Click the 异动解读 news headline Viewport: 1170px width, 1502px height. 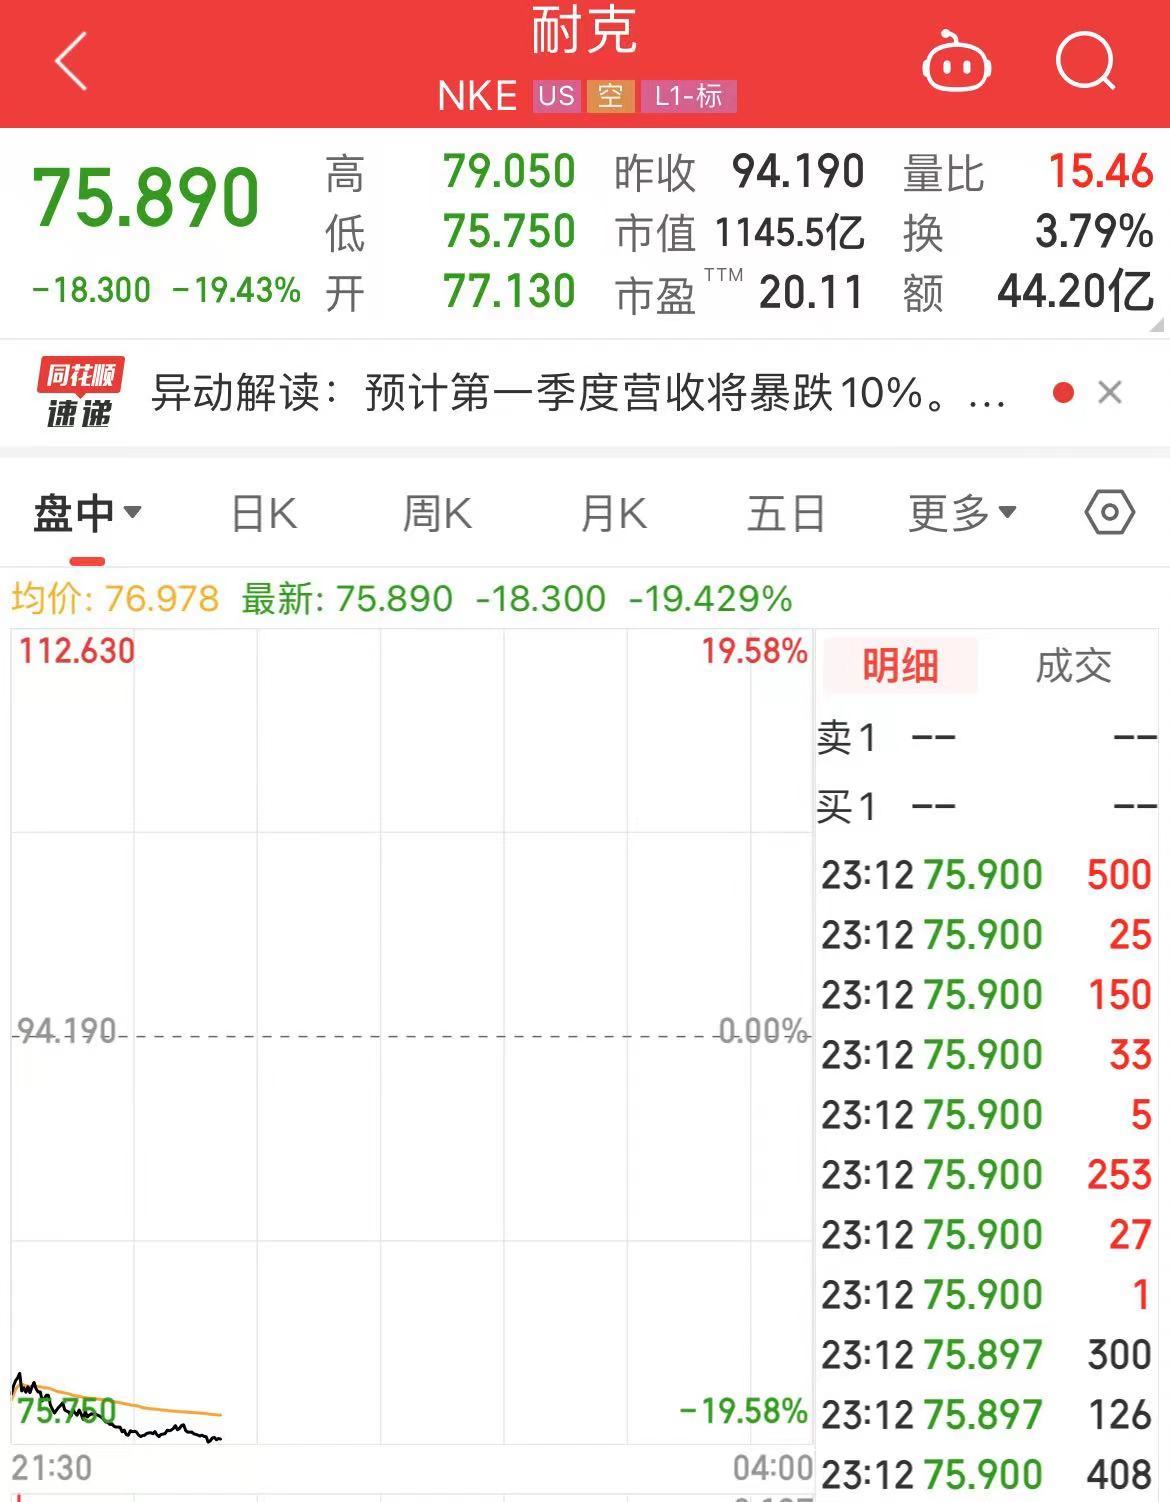[x=570, y=392]
